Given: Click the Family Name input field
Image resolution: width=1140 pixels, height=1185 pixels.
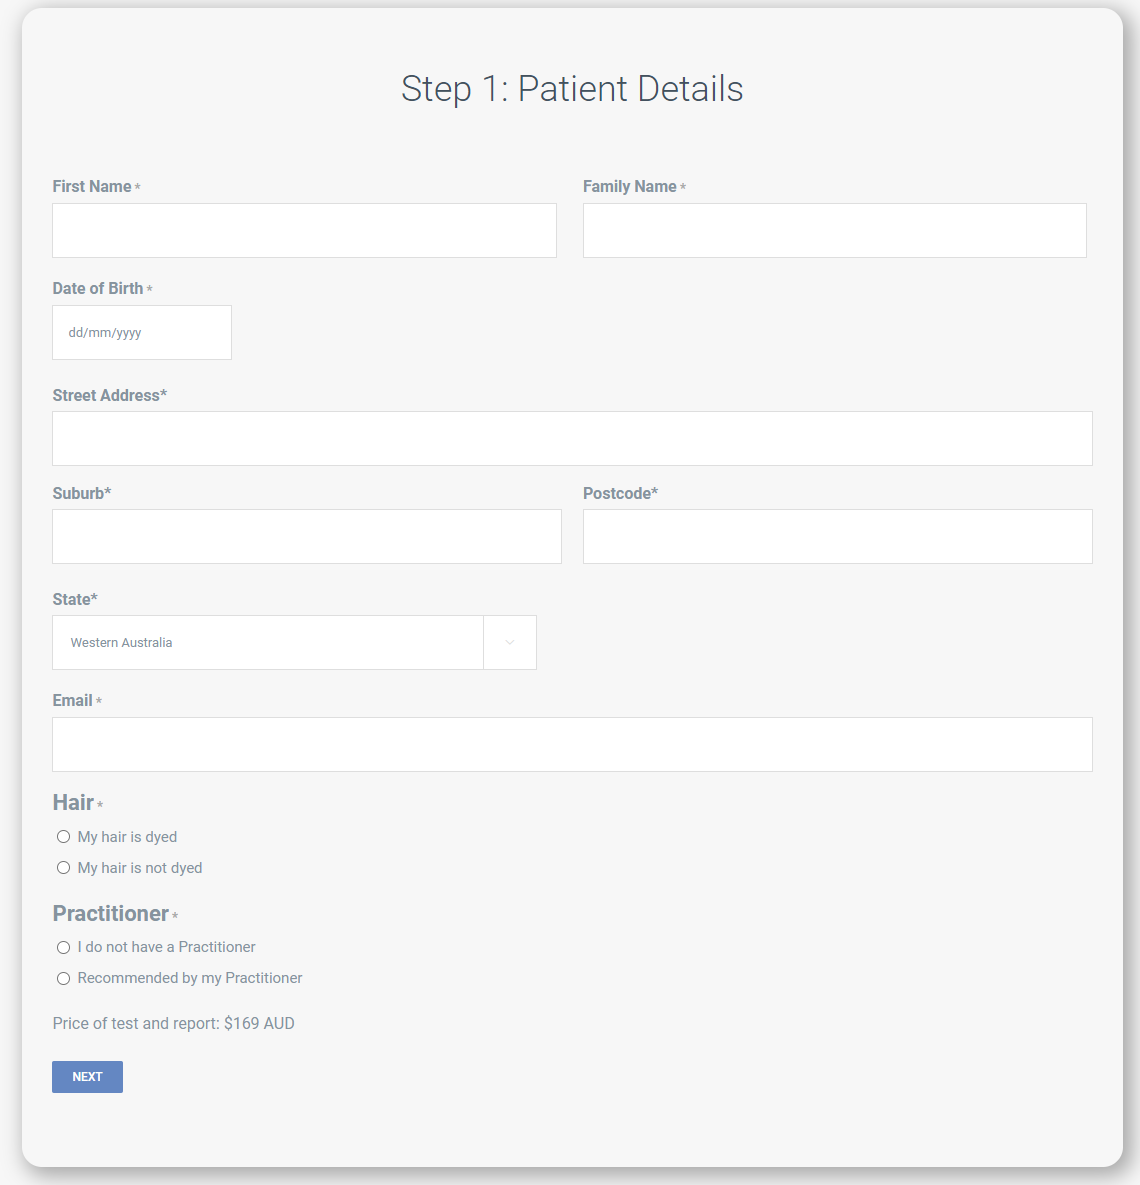Looking at the screenshot, I should click(x=834, y=230).
